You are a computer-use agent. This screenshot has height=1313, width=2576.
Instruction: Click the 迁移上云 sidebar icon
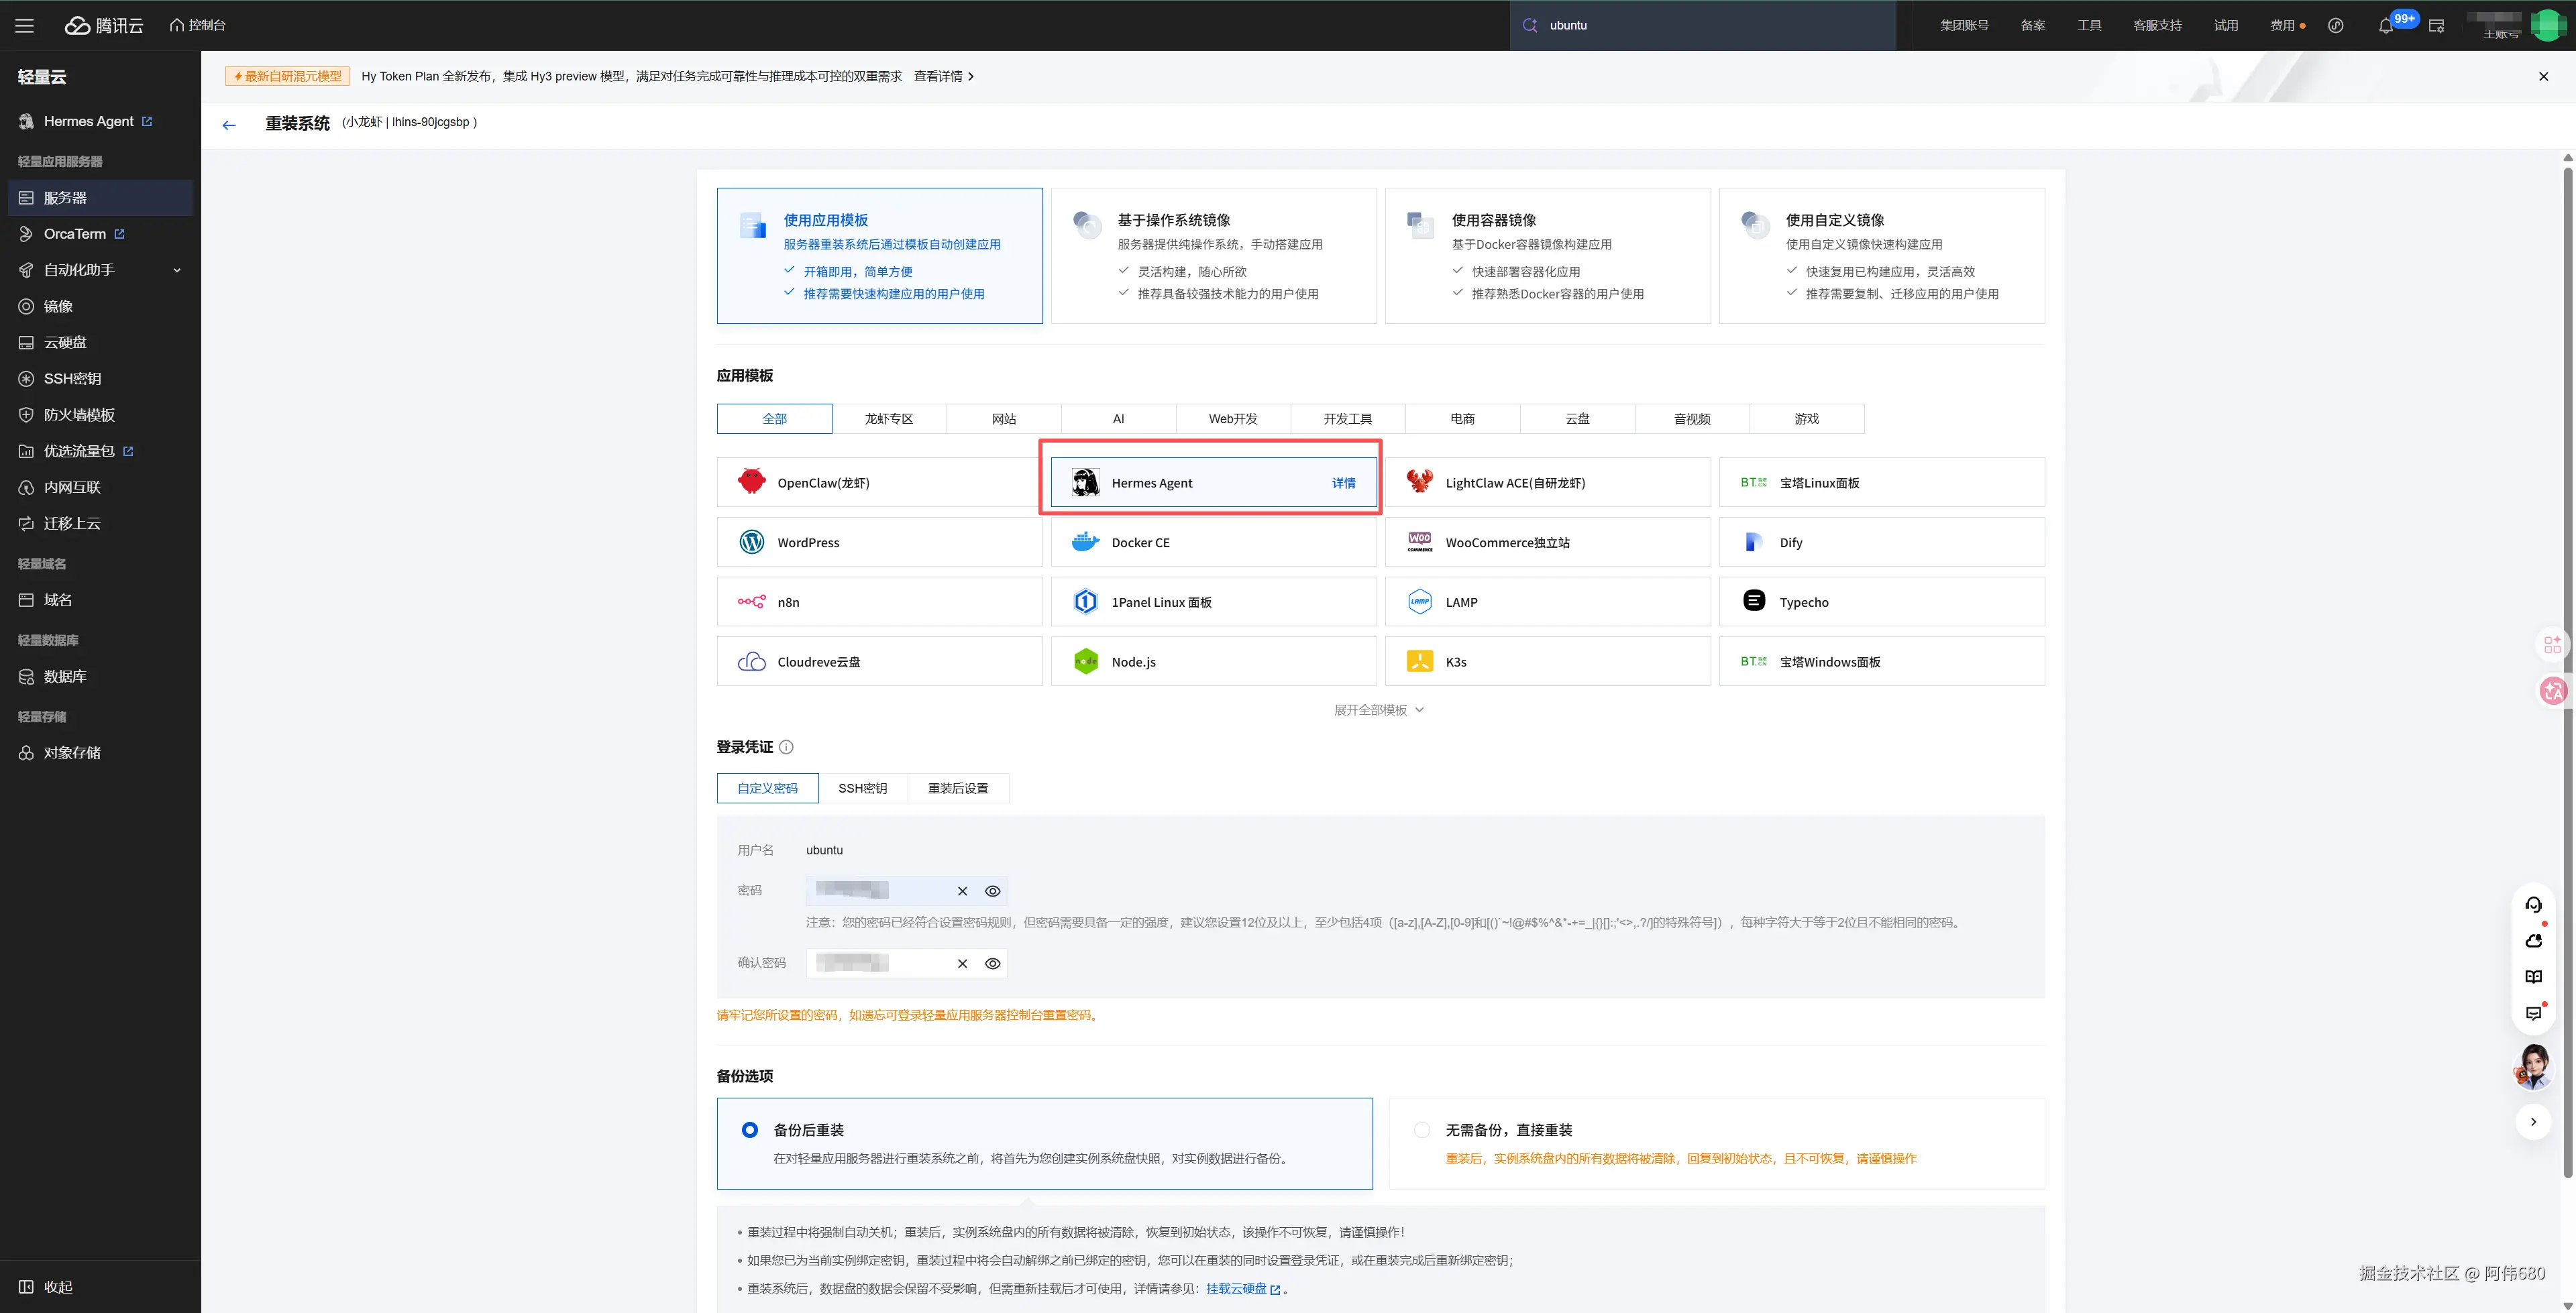point(26,524)
